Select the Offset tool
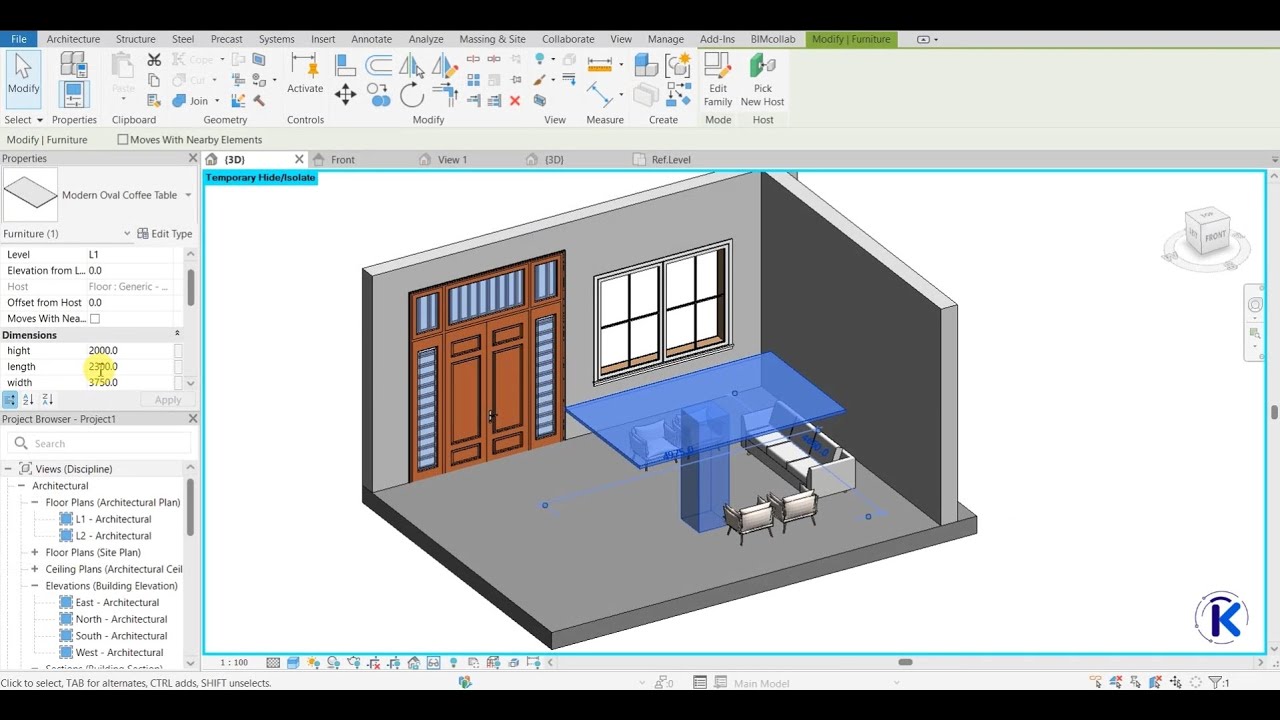 pos(378,65)
